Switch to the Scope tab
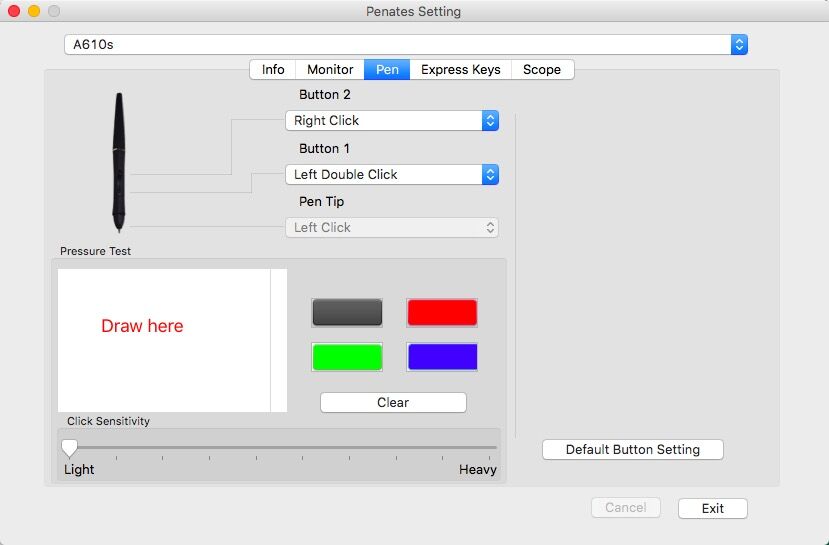The image size is (829, 545). 542,70
